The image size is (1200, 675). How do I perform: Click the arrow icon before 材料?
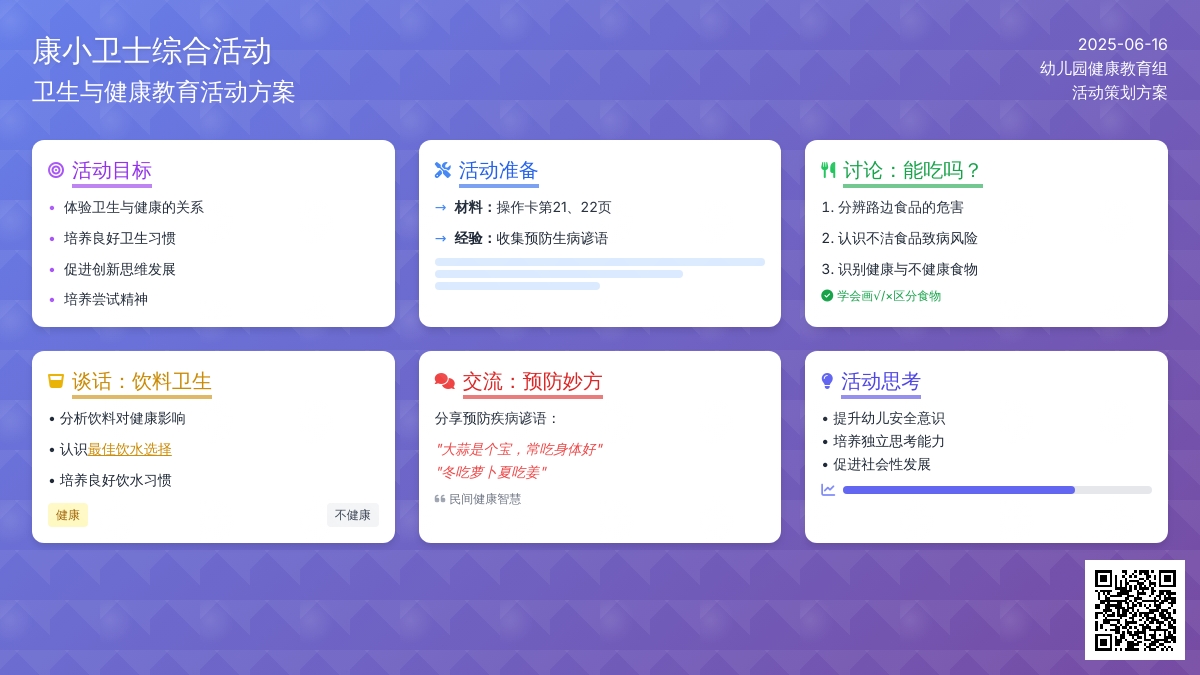[441, 207]
